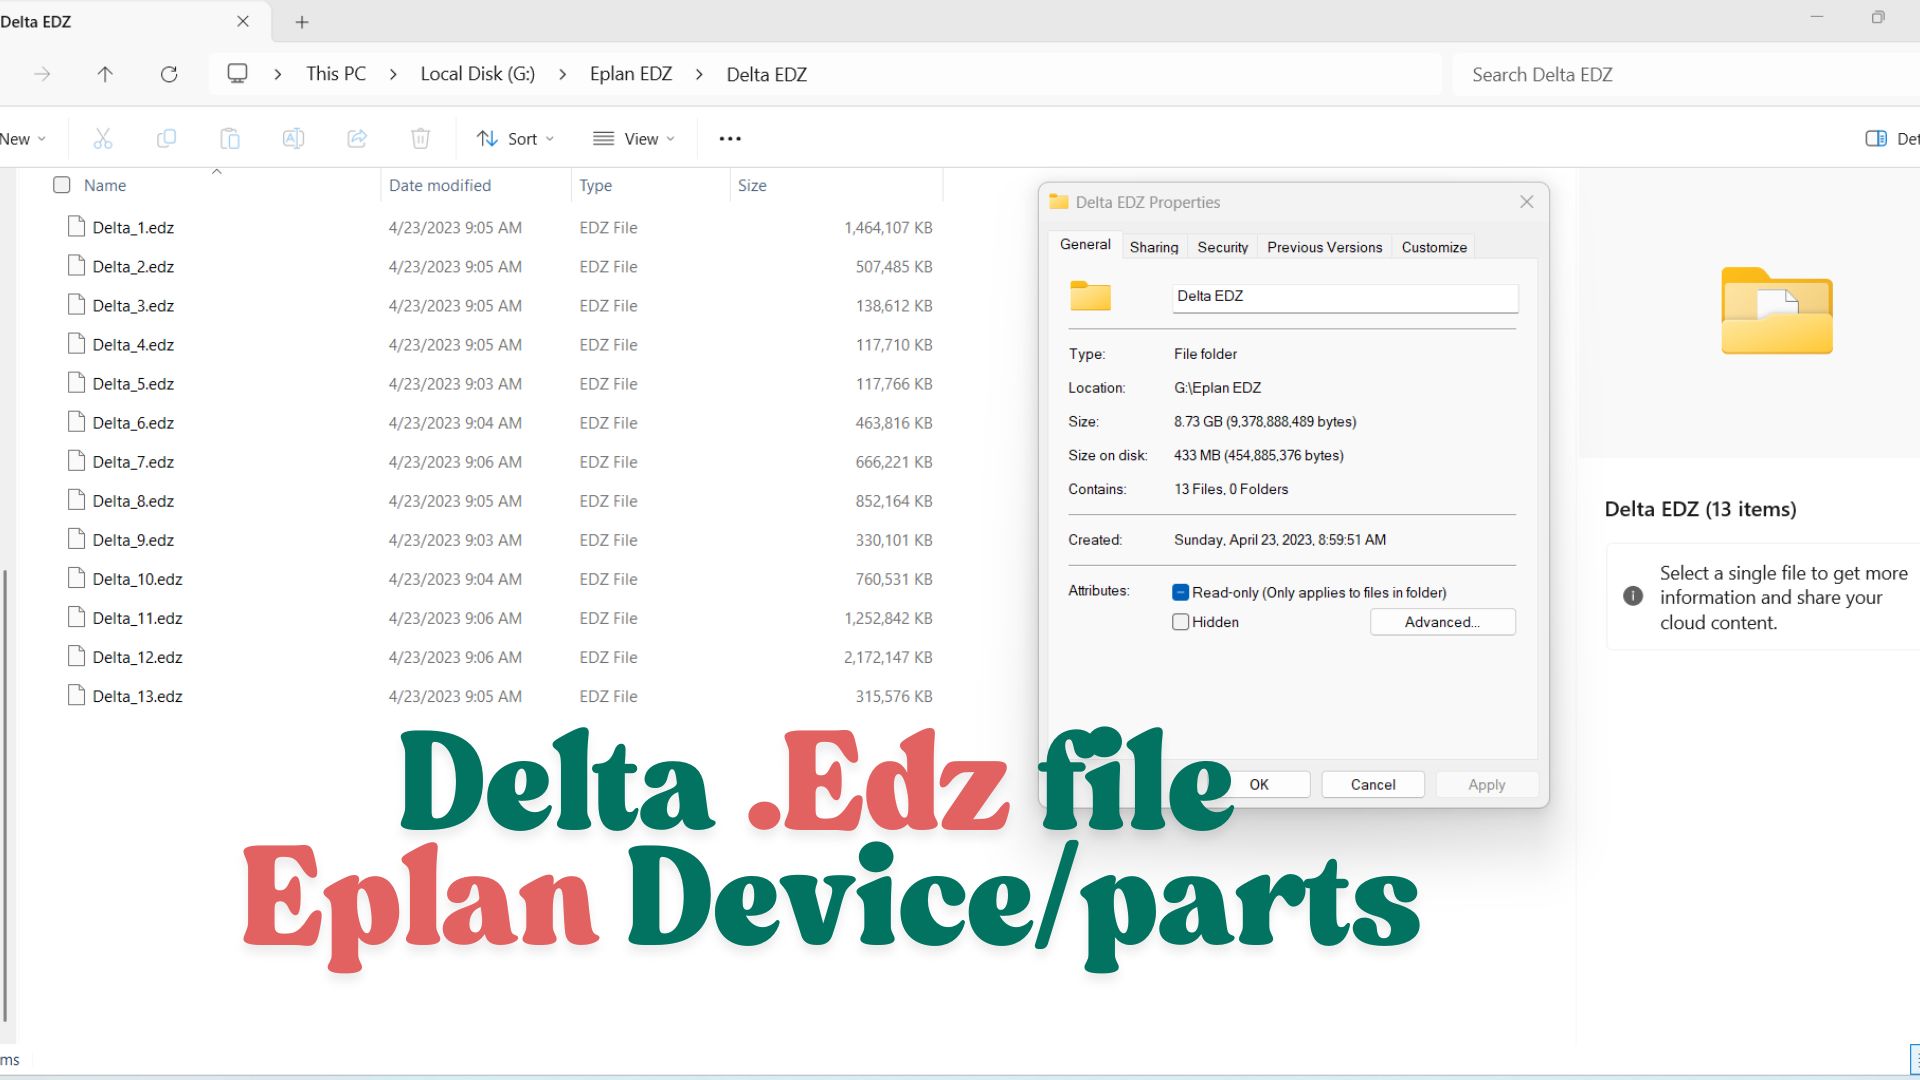Toggle the Details pane icon on the right
The height and width of the screenshot is (1080, 1920).
click(1876, 138)
